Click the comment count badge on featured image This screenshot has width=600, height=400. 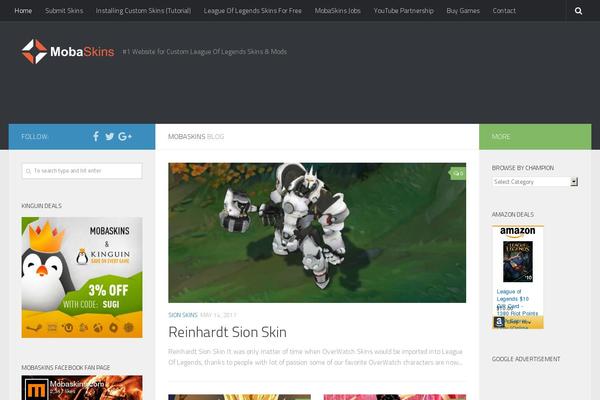tap(458, 173)
